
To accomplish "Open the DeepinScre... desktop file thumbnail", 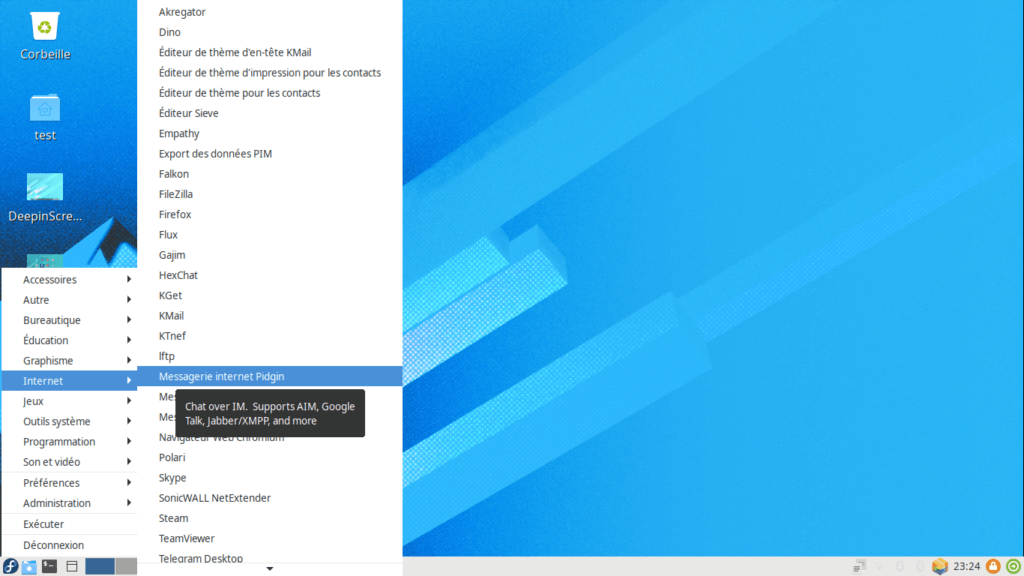I will (44, 187).
